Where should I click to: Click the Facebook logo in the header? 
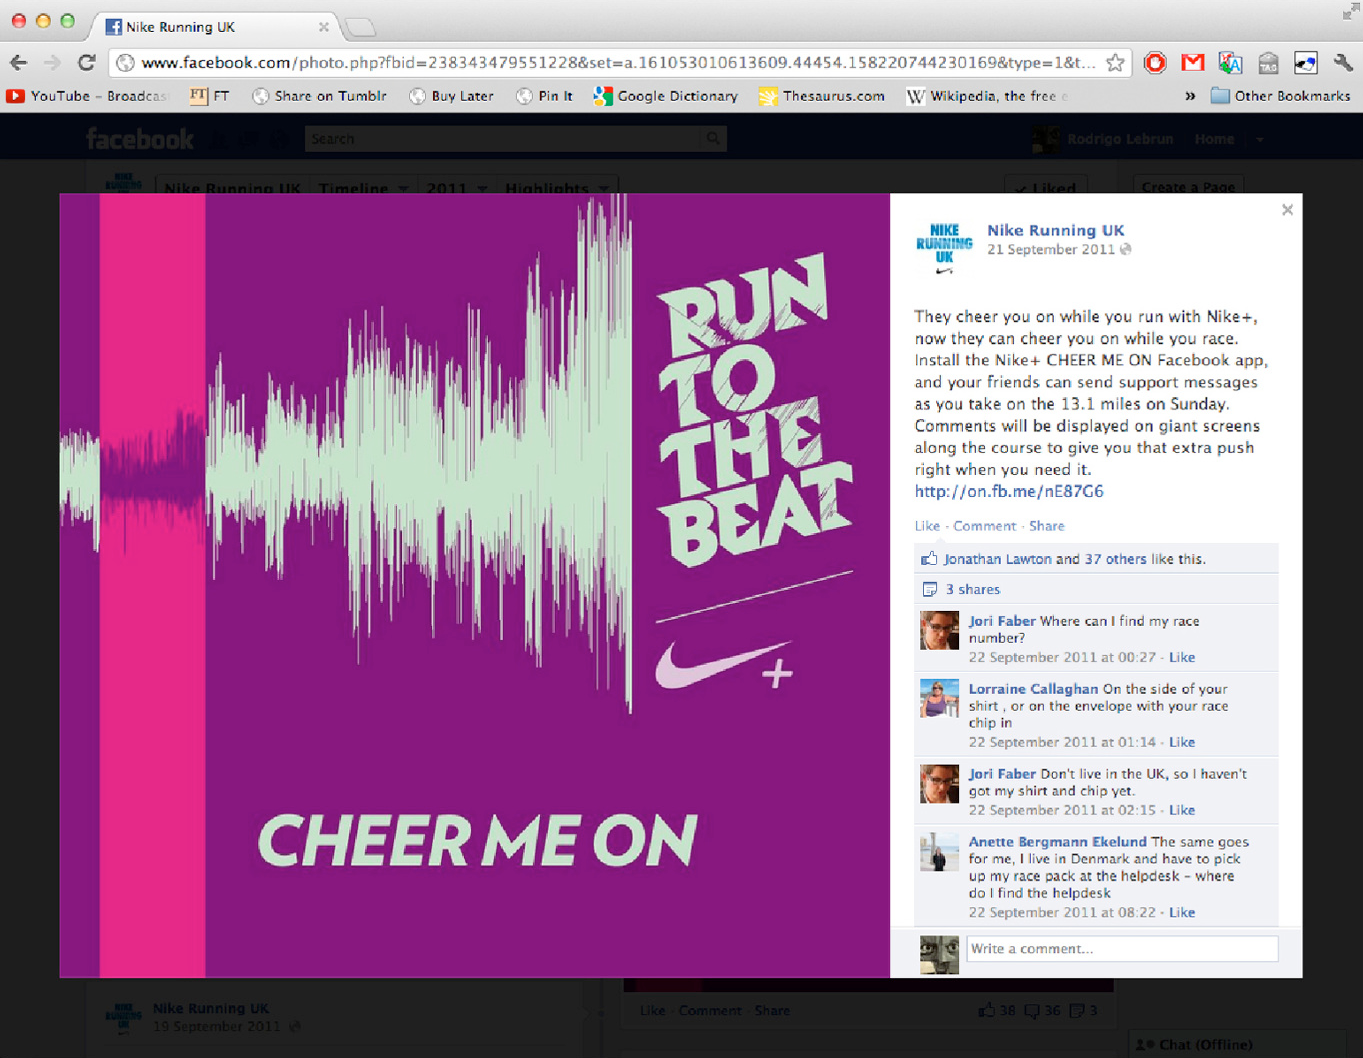click(x=140, y=139)
